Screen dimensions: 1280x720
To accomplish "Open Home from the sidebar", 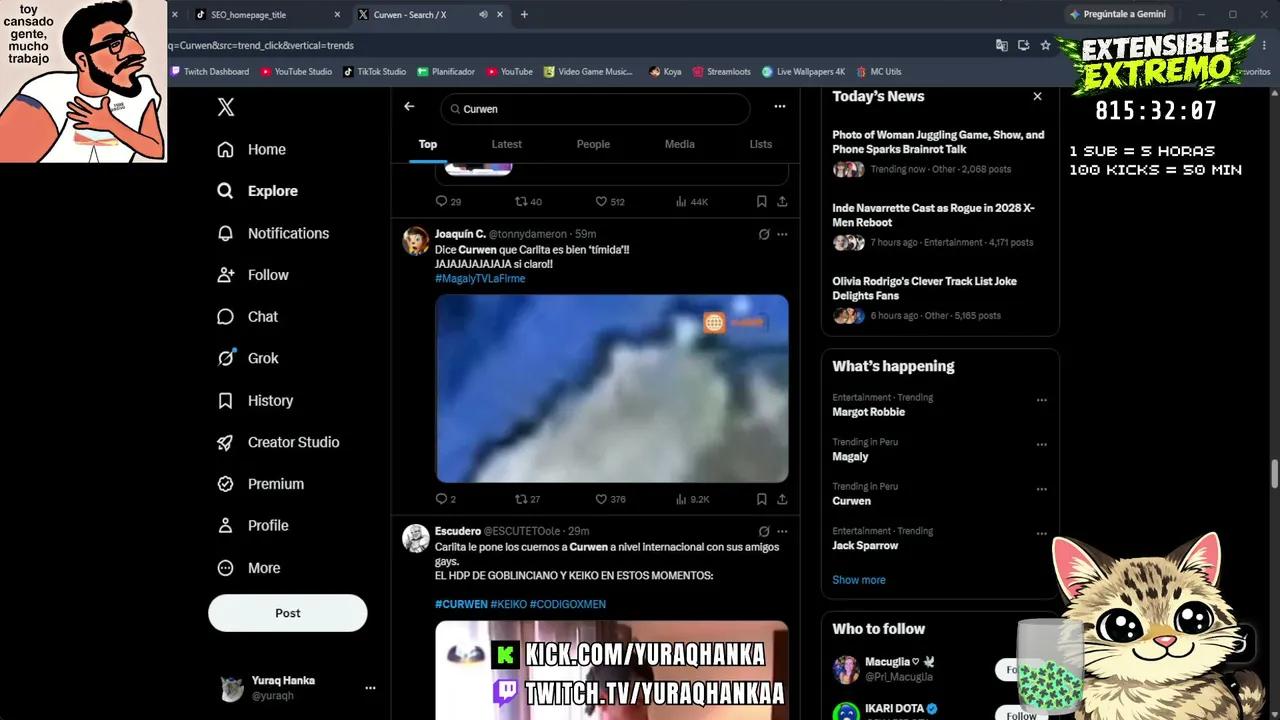I will click(x=252, y=149).
